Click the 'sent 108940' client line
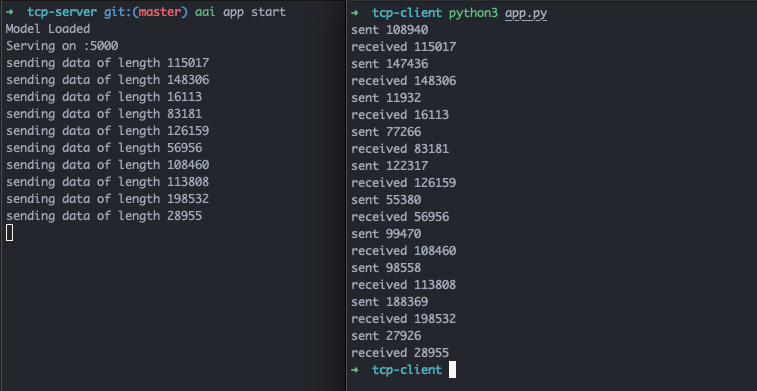The height and width of the screenshot is (391, 757). tap(390, 30)
